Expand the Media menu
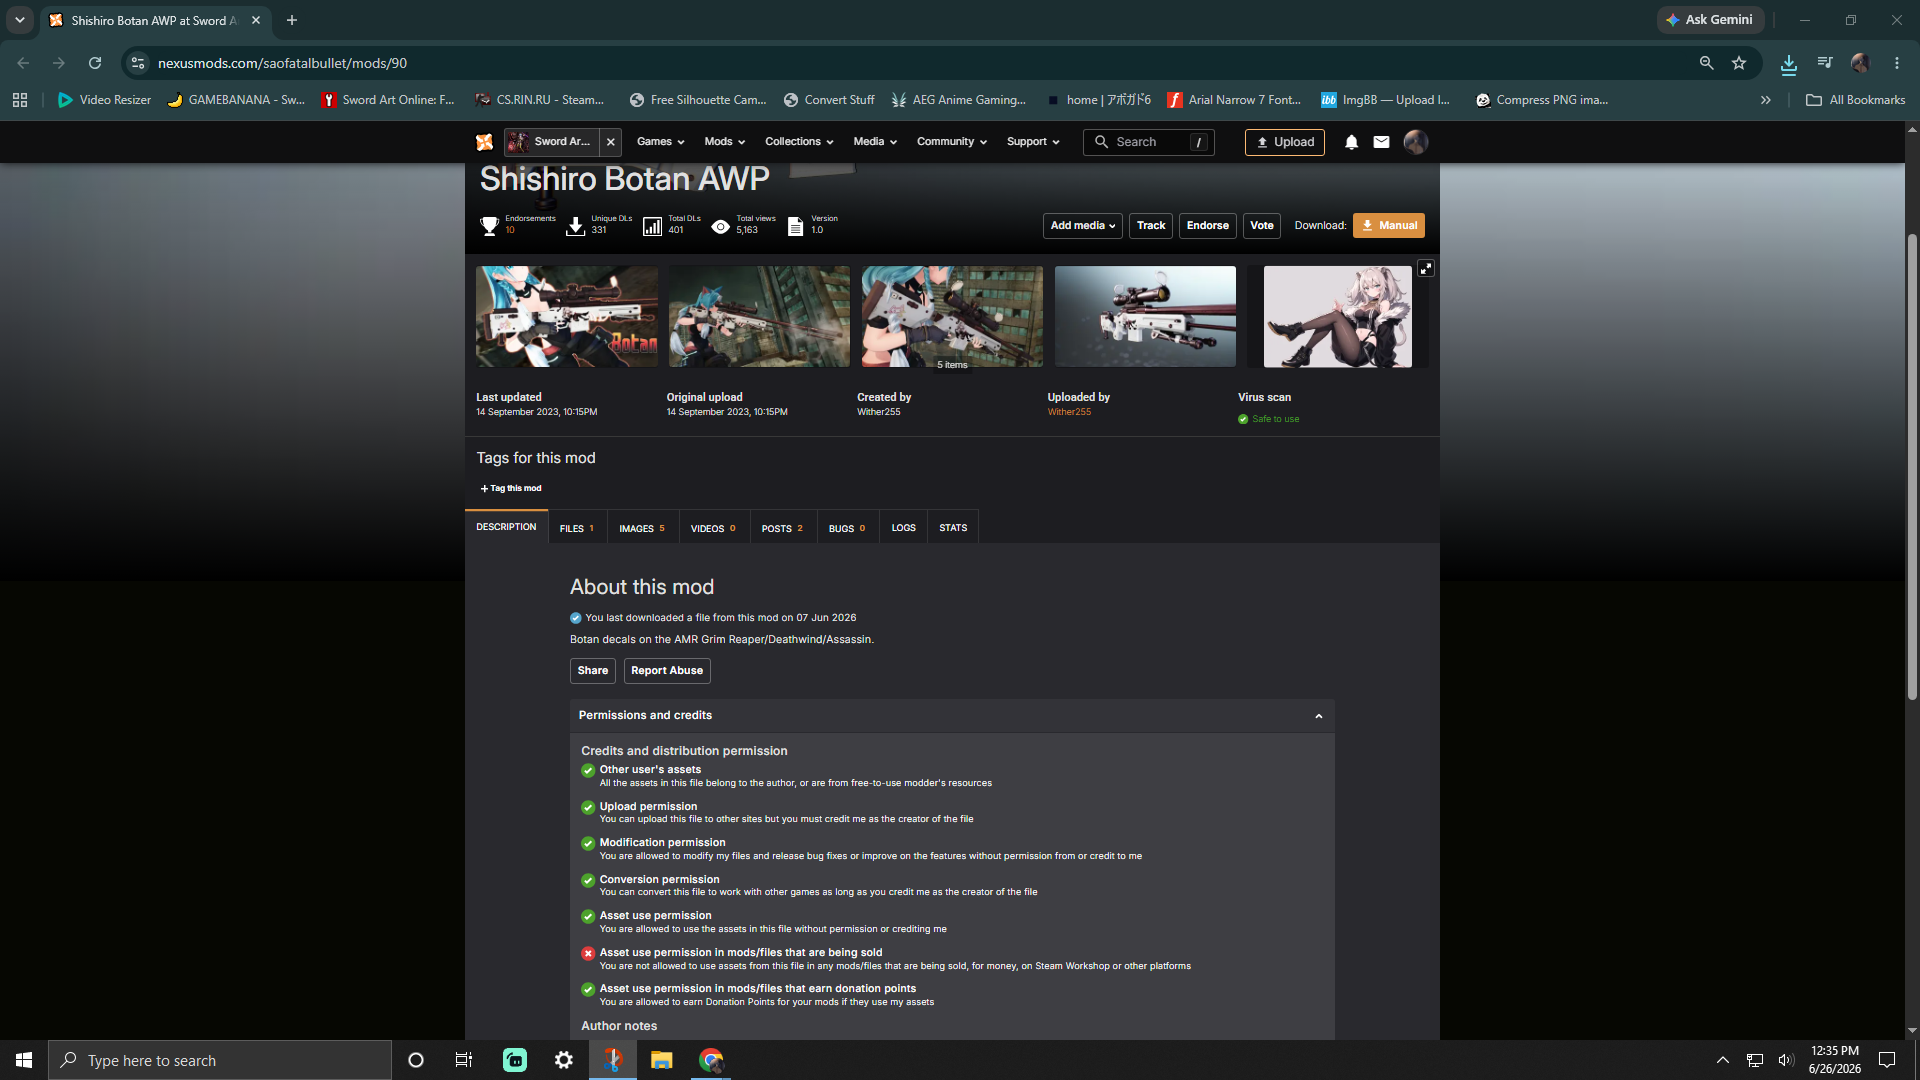 tap(875, 142)
